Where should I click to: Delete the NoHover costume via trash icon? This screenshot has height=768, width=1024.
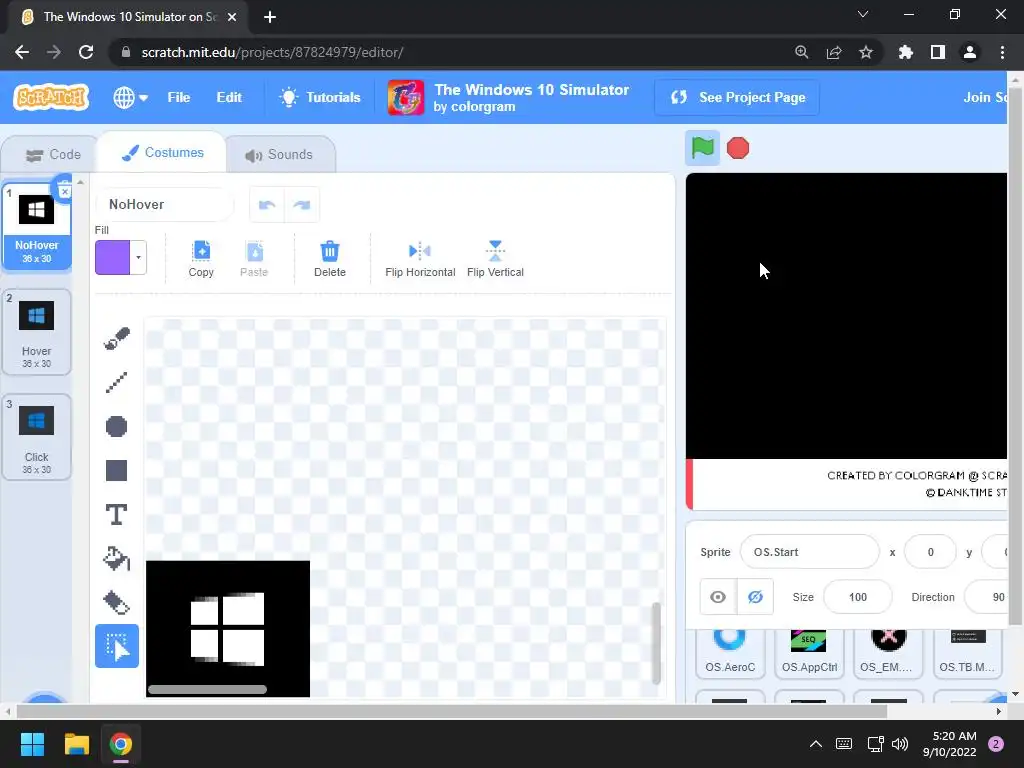click(64, 190)
